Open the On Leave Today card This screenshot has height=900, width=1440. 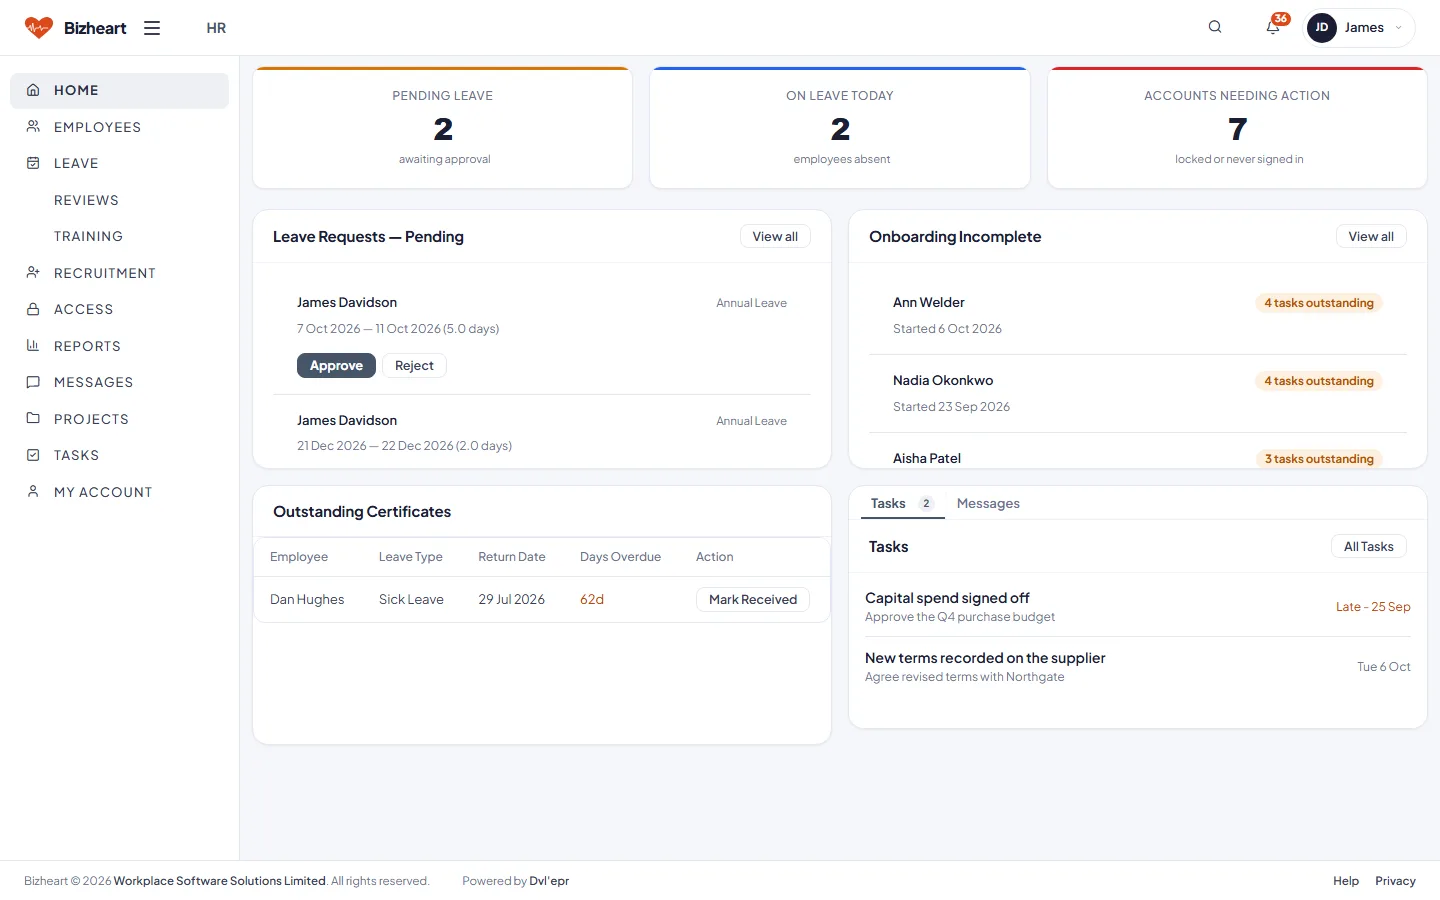pyautogui.click(x=840, y=128)
